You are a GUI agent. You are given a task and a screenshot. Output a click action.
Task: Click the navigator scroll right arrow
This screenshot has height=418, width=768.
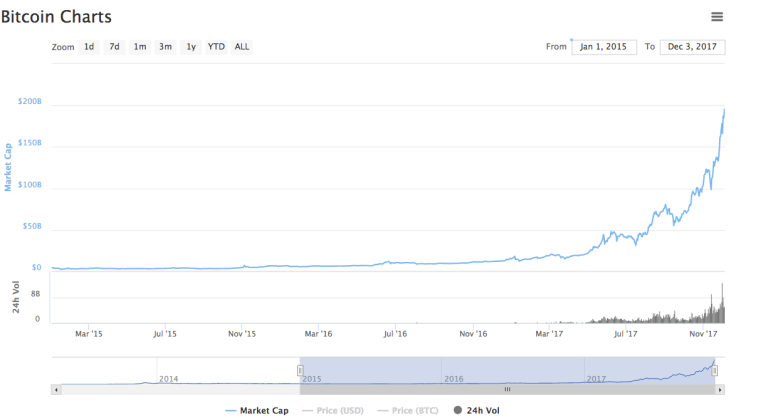click(x=720, y=390)
